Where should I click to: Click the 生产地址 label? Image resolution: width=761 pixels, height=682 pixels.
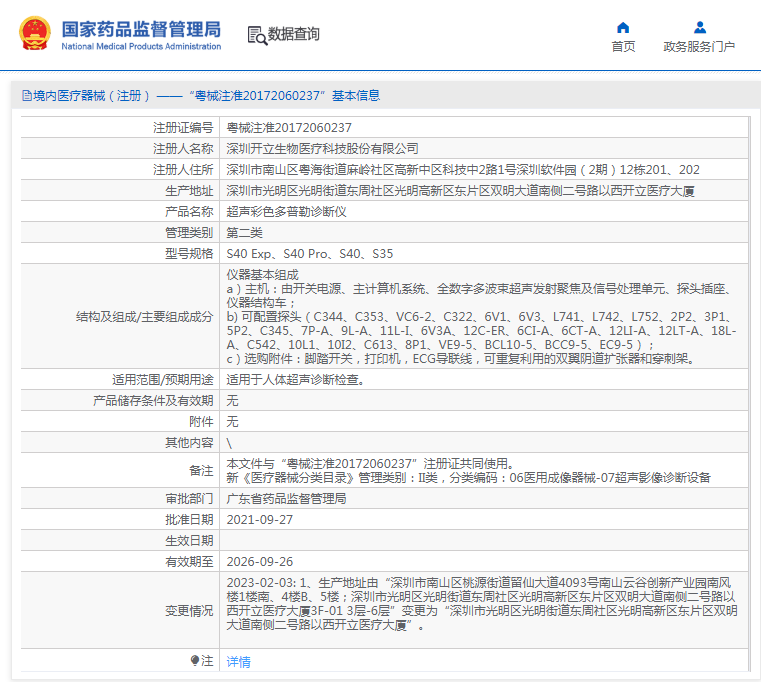[189, 191]
